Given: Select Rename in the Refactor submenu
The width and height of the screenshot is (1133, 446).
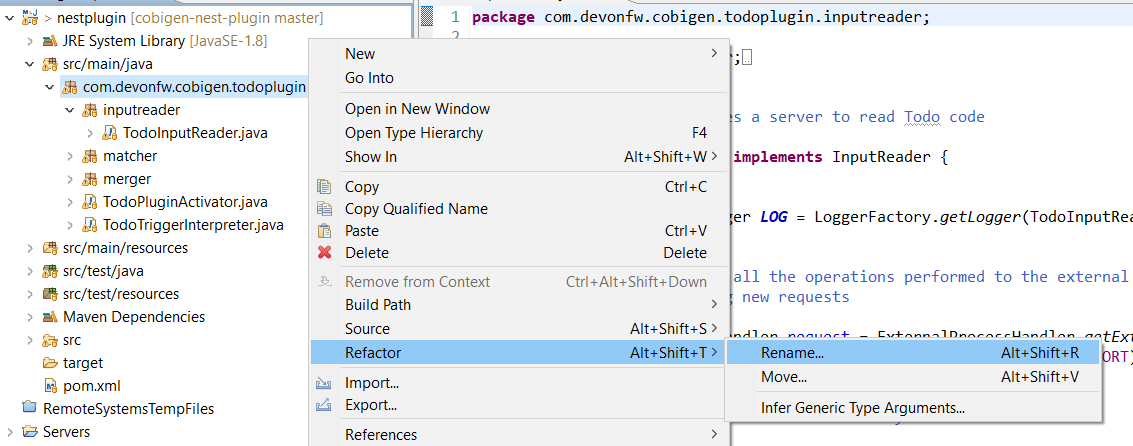Looking at the screenshot, I should tap(792, 353).
